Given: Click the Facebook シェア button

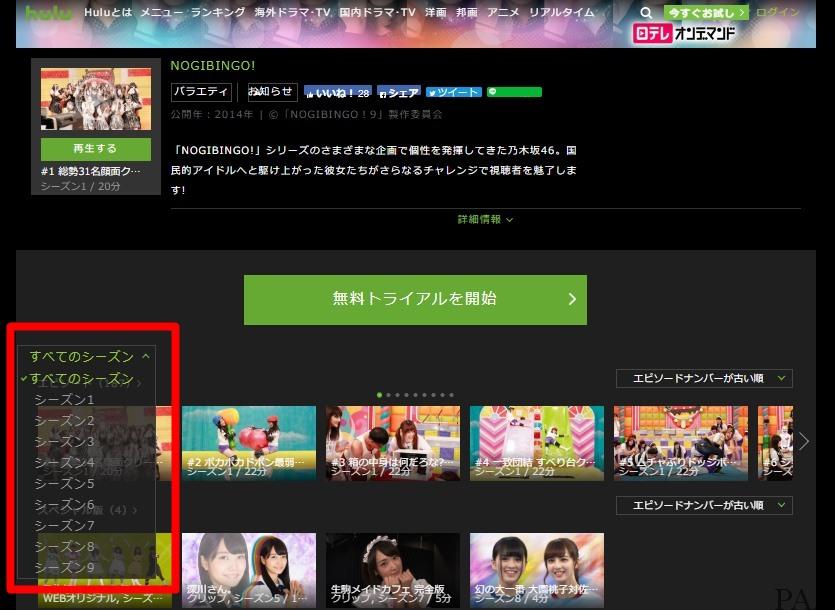Looking at the screenshot, I should [399, 93].
